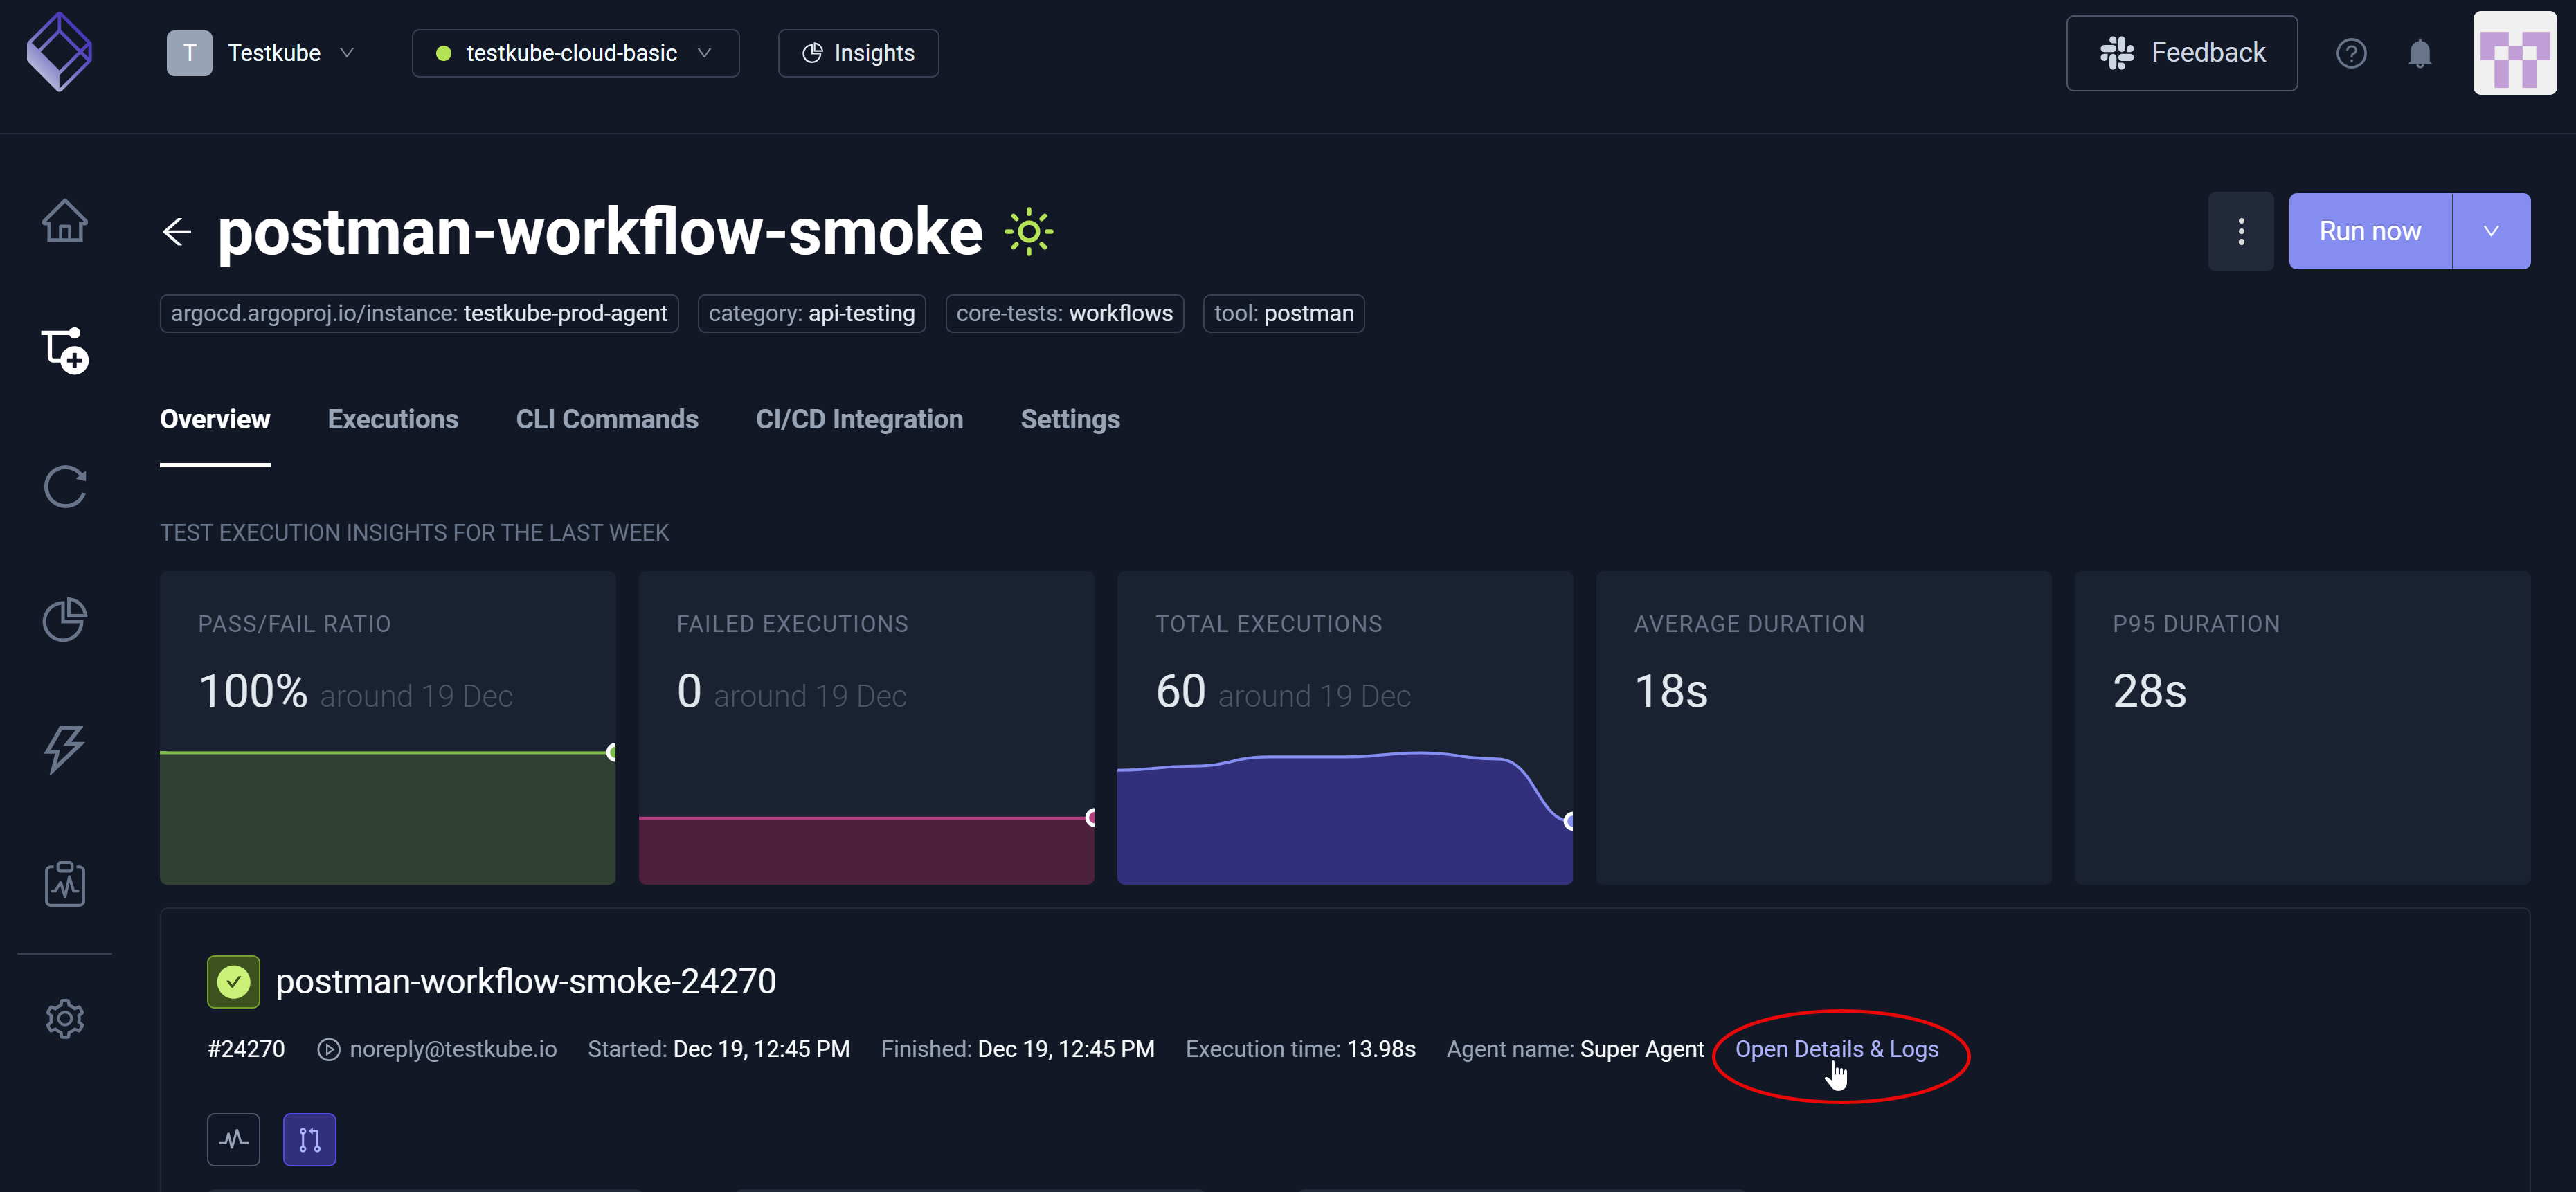Open the status health clipboard sidebar icon
2576x1192 pixels.
(64, 884)
